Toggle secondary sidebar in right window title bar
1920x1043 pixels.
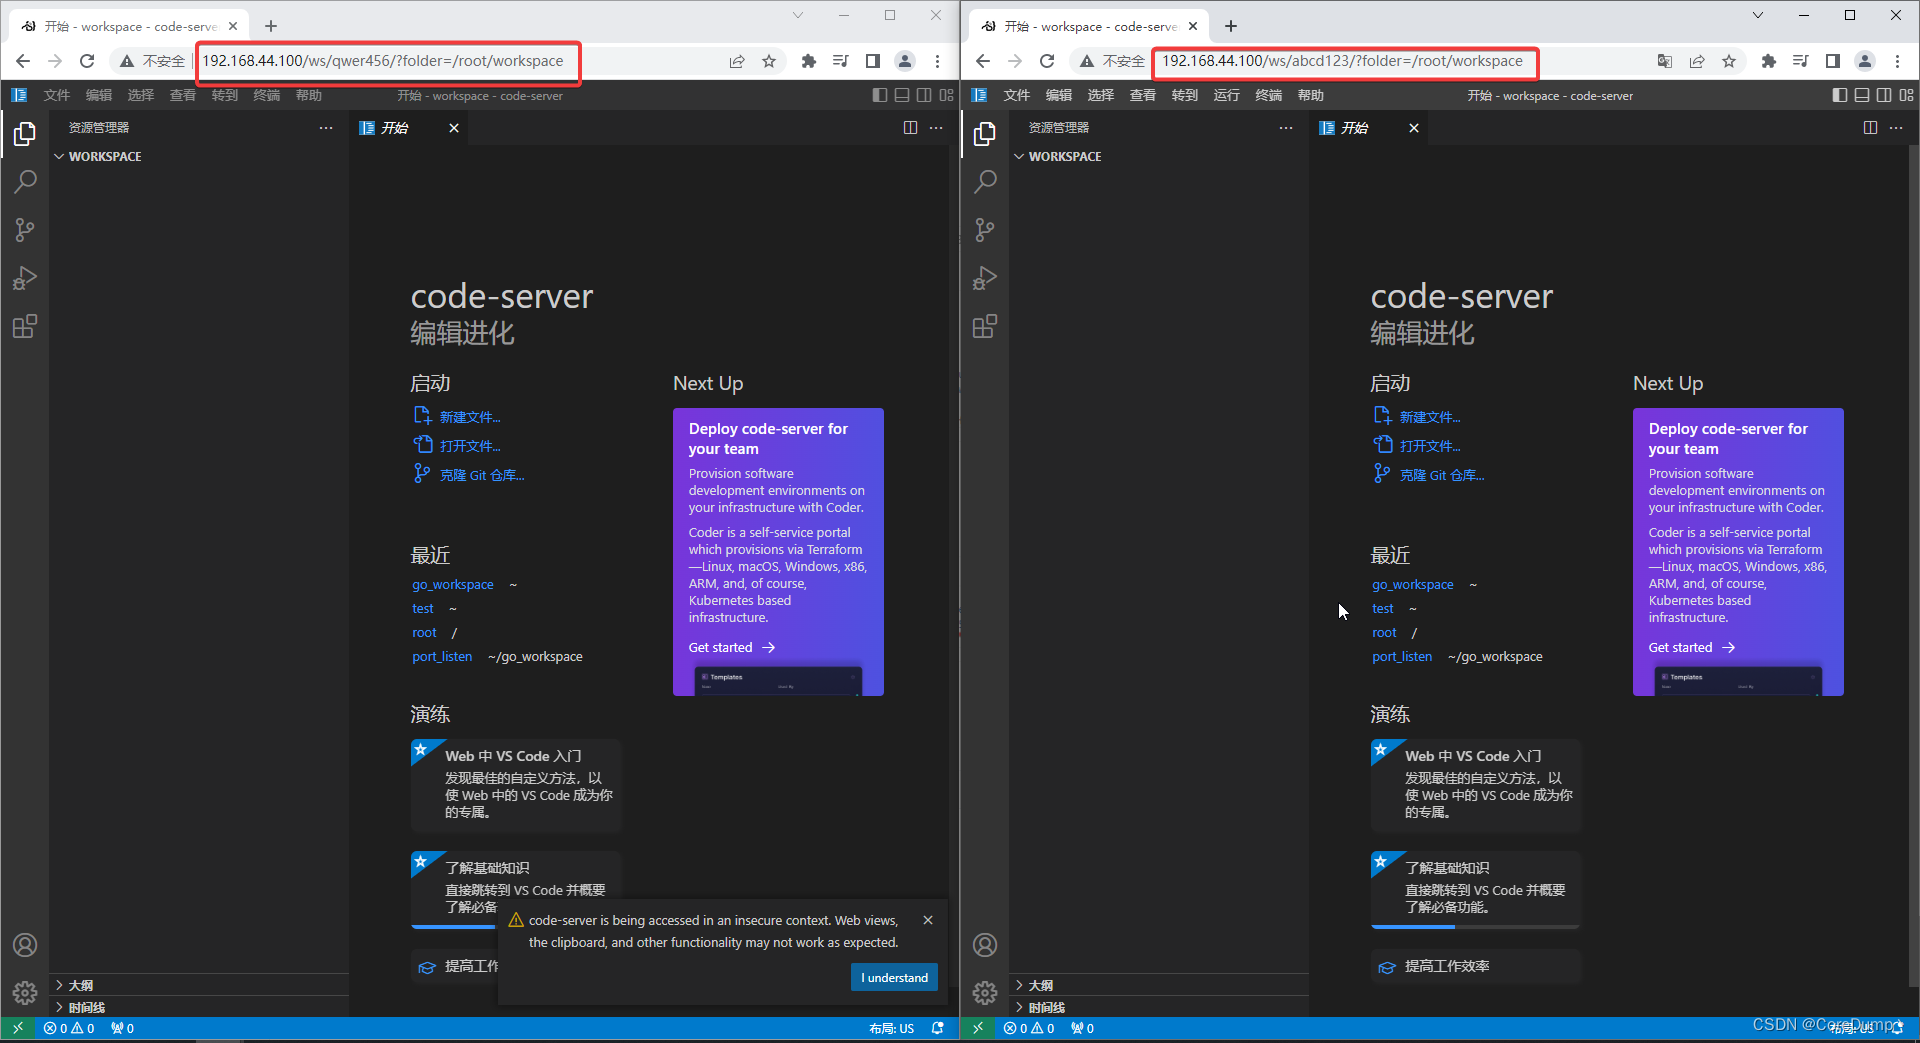[x=1884, y=95]
